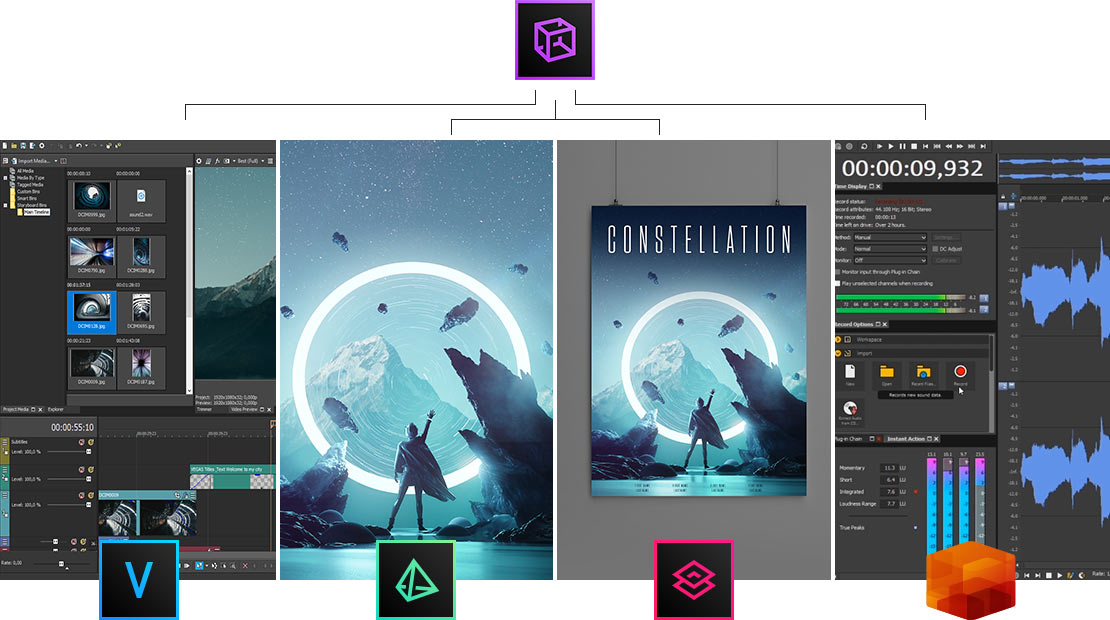Click video preview fx icon
Viewport: 1110px width, 620px height.
click(x=217, y=161)
